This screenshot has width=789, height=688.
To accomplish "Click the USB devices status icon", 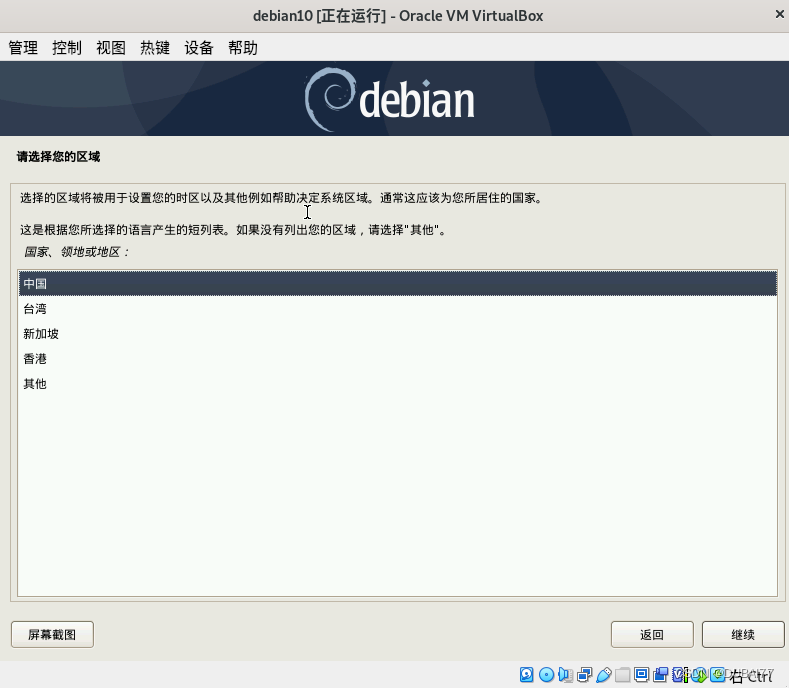I will pyautogui.click(x=603, y=674).
